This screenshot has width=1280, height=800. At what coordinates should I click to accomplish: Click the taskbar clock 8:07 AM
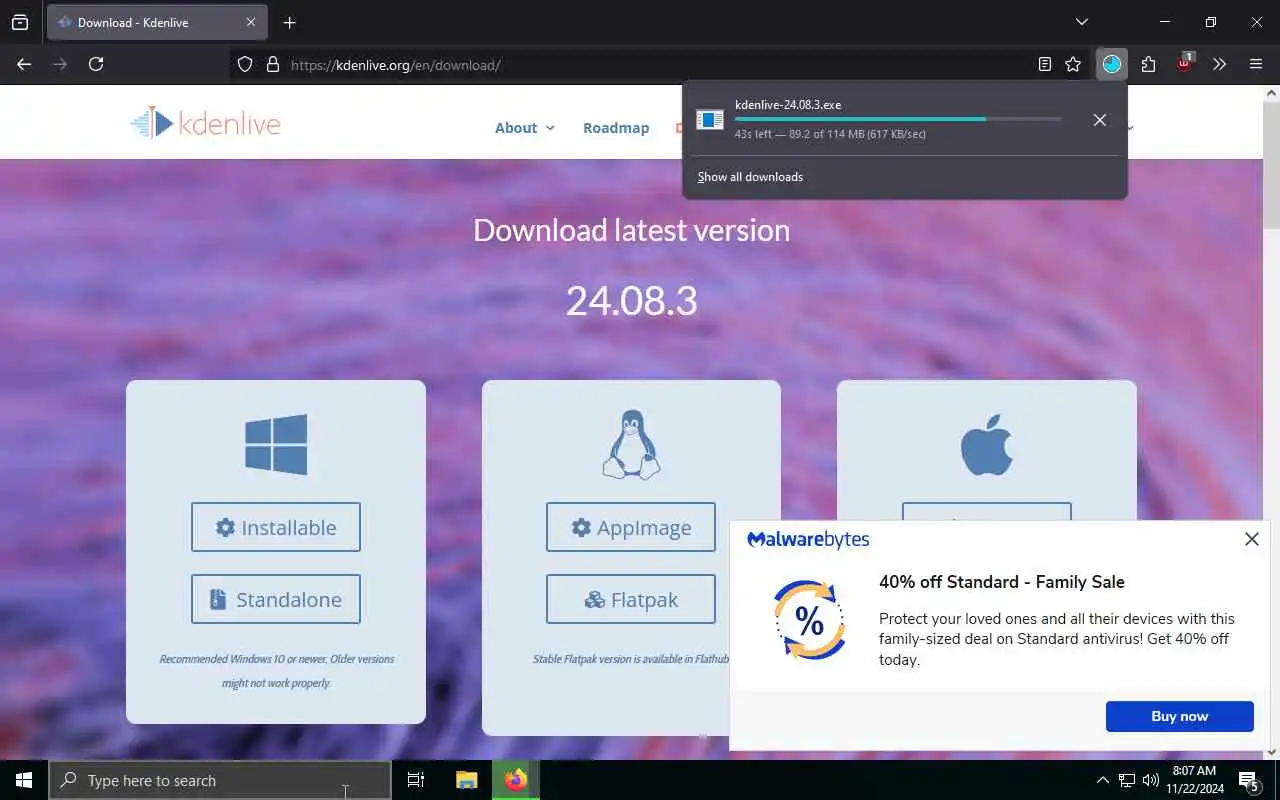click(1194, 780)
